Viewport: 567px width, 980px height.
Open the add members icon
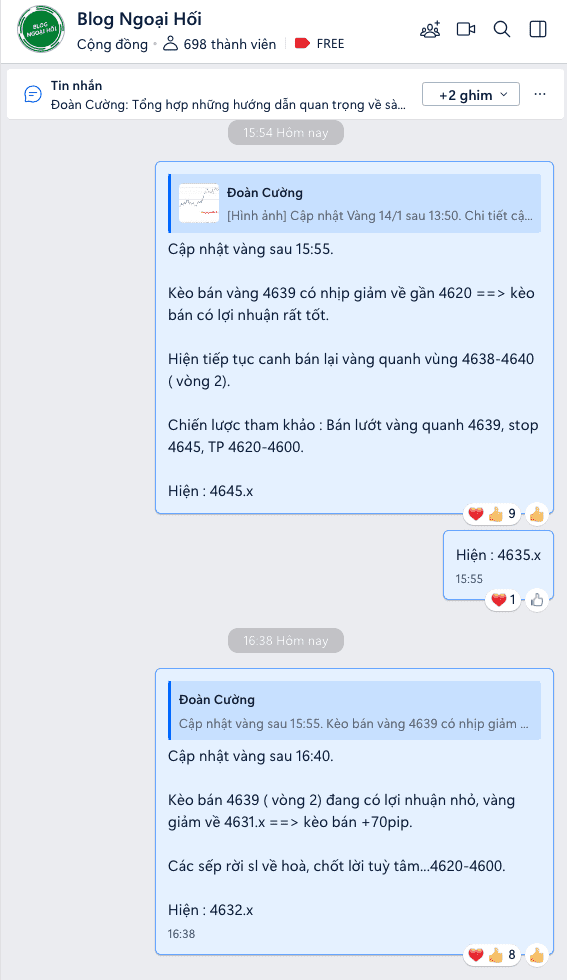click(x=430, y=29)
